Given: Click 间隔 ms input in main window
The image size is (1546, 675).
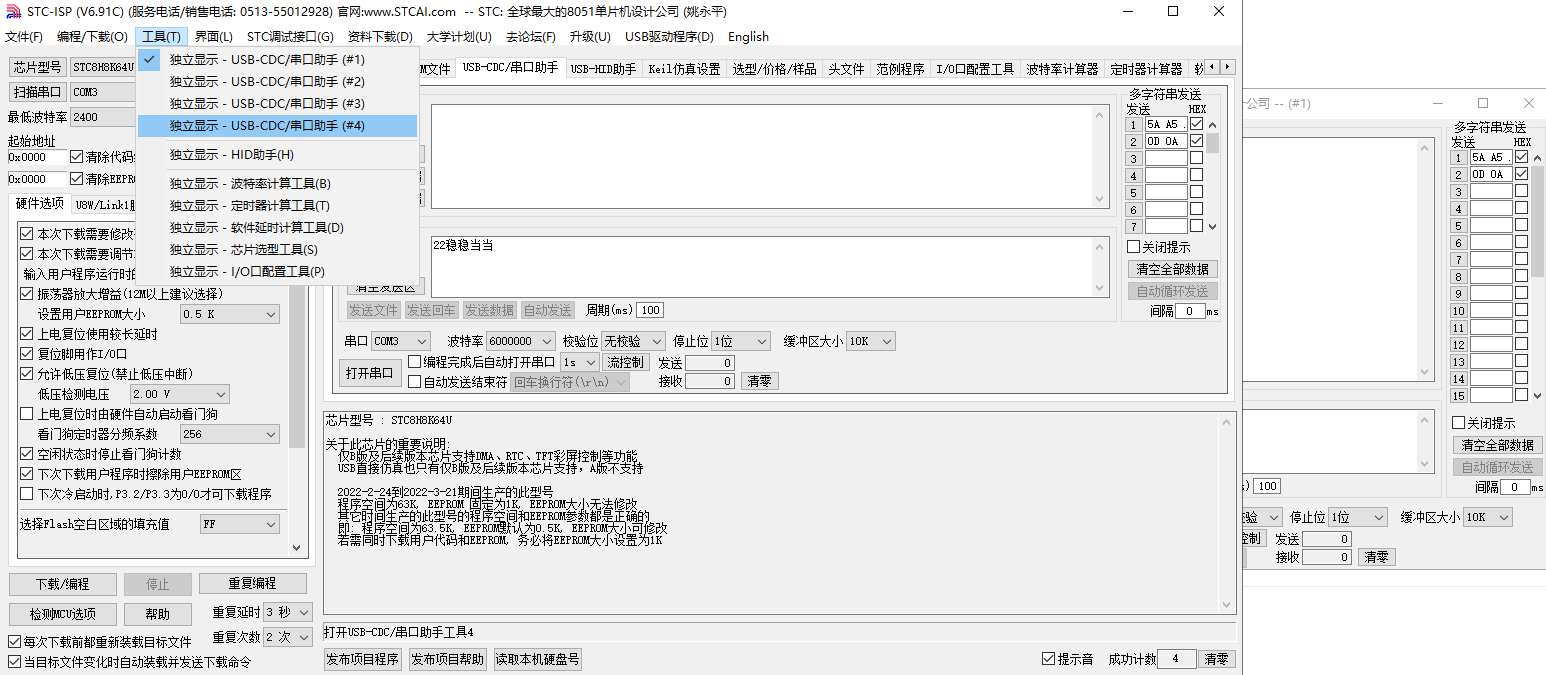Looking at the screenshot, I should point(1189,311).
